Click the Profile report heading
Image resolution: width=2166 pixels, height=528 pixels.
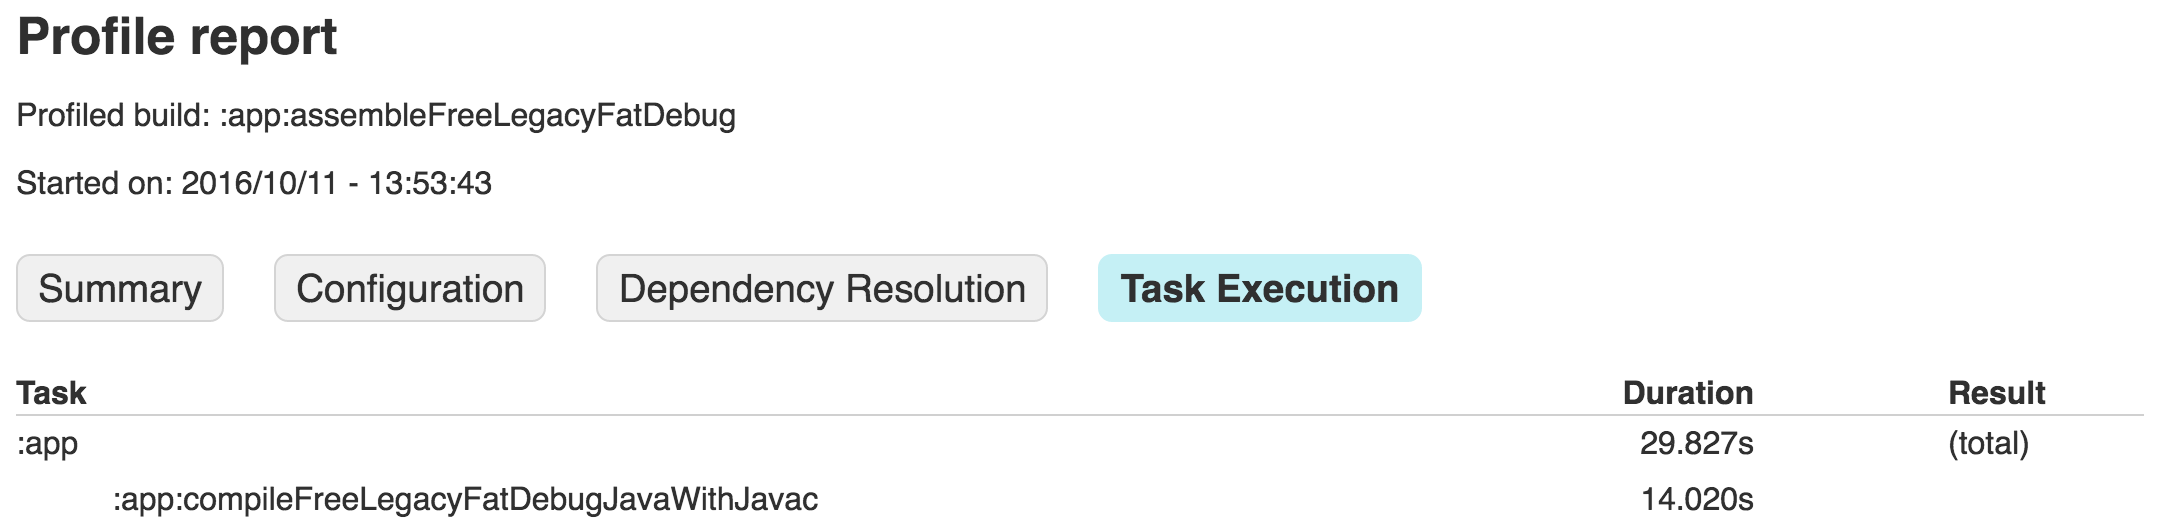(x=177, y=38)
